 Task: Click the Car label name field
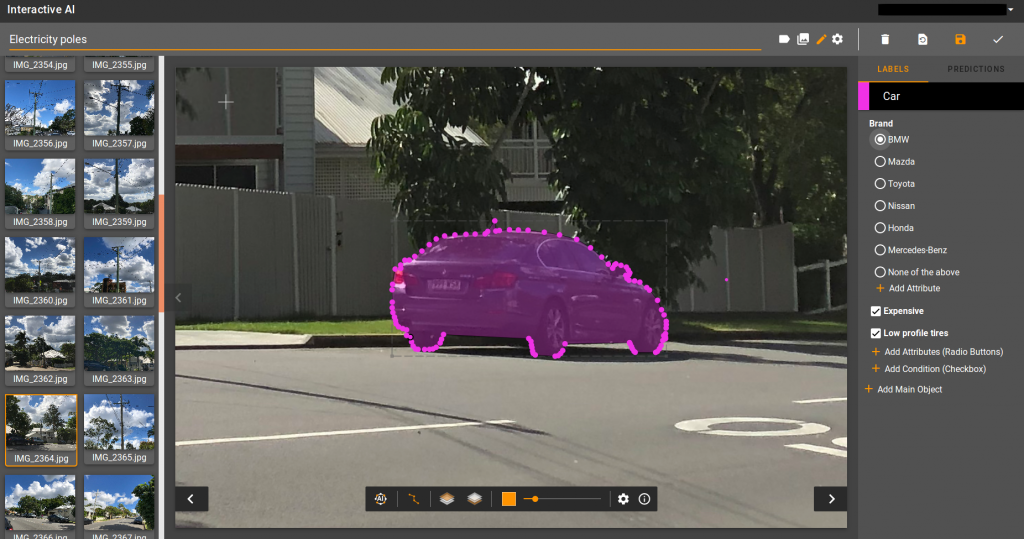click(946, 96)
